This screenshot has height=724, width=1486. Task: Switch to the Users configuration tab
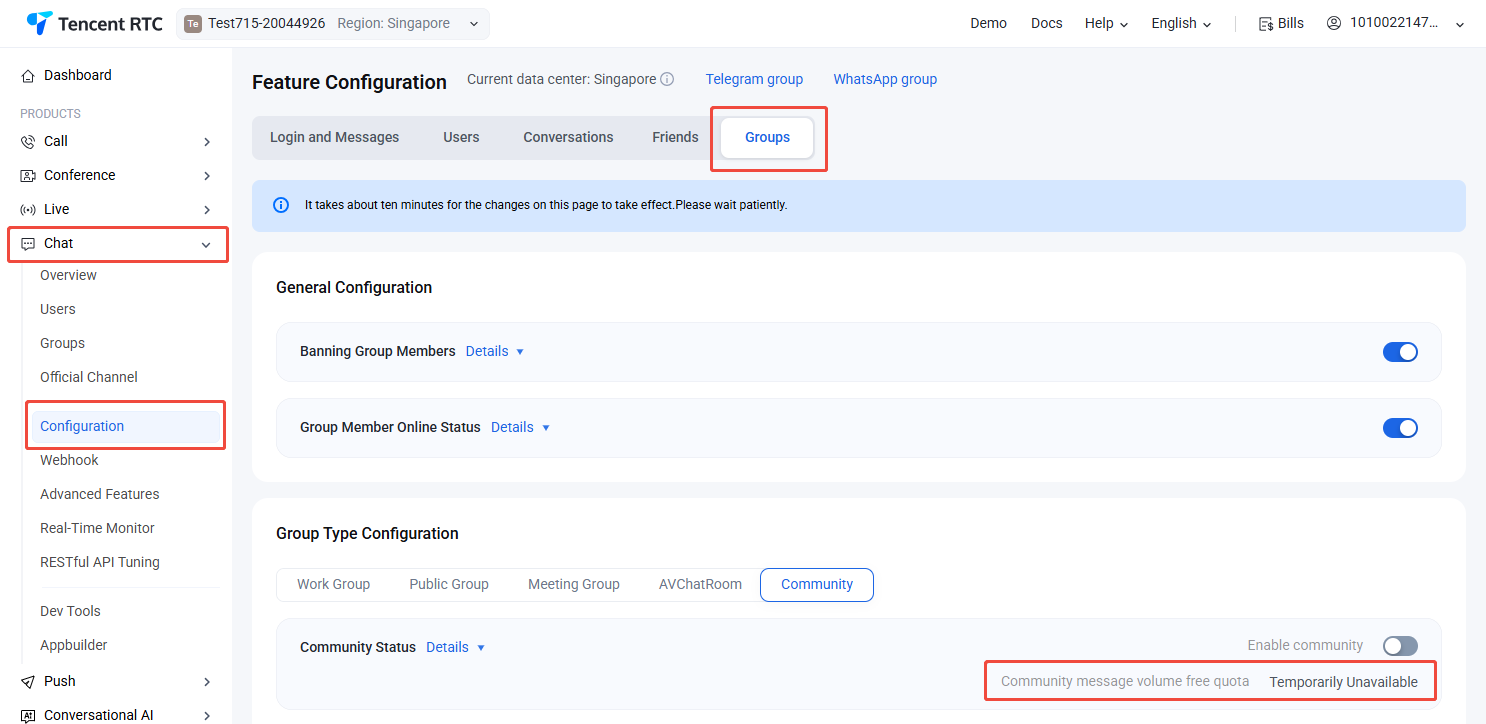[x=461, y=138]
